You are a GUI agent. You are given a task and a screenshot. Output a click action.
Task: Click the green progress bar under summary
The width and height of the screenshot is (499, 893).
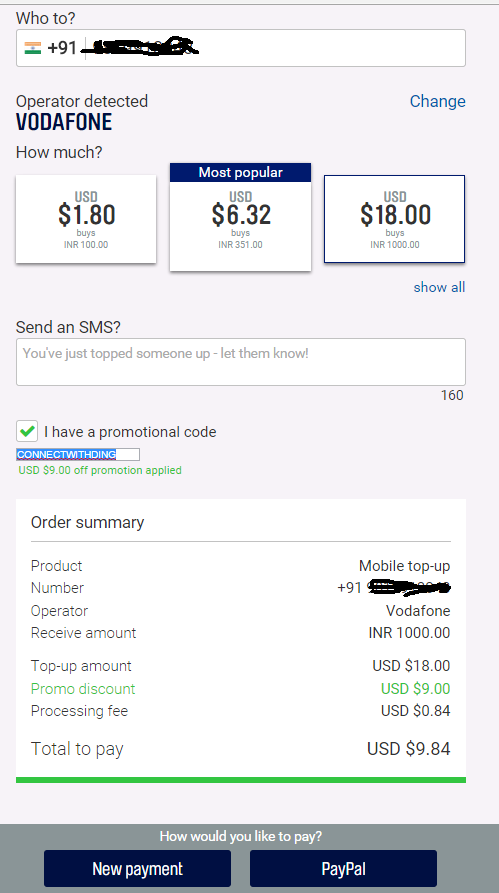point(240,780)
